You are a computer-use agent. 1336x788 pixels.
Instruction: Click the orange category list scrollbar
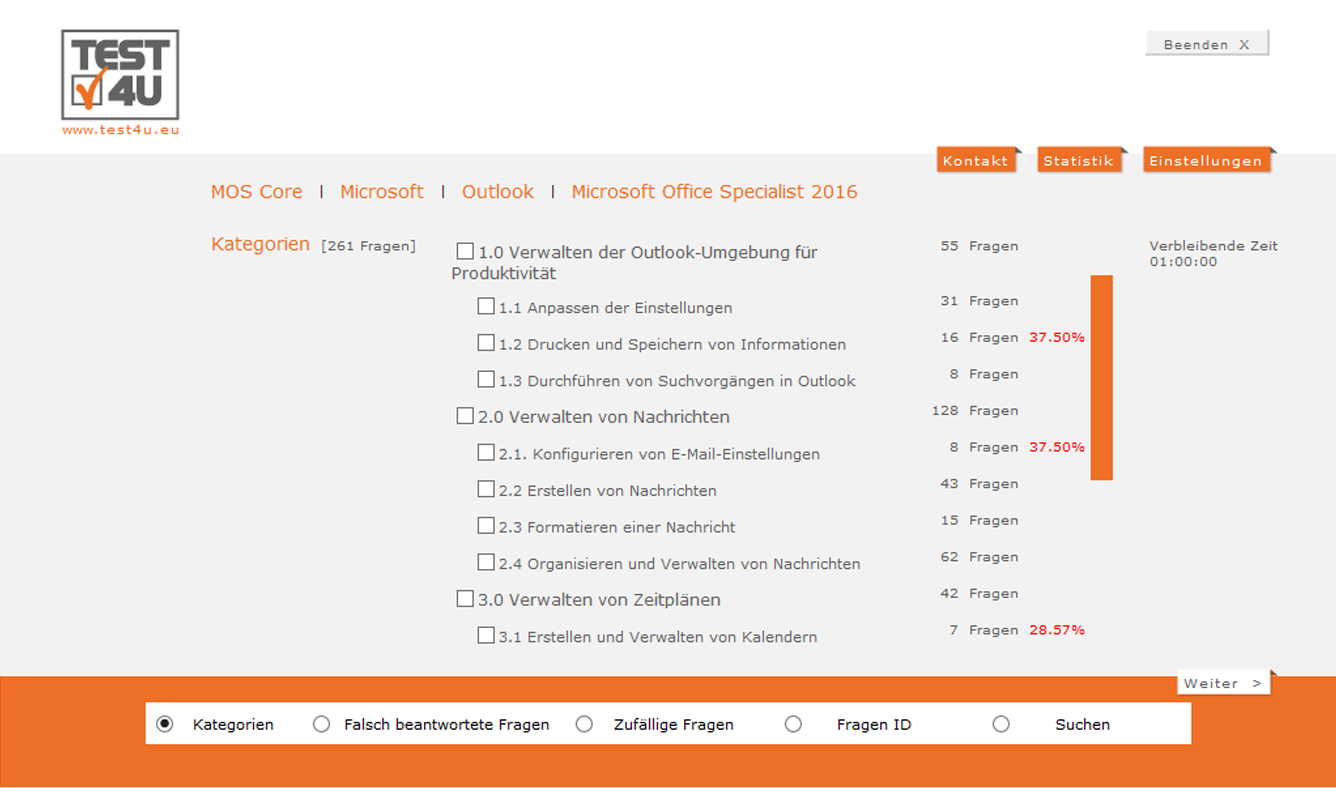tap(1101, 378)
